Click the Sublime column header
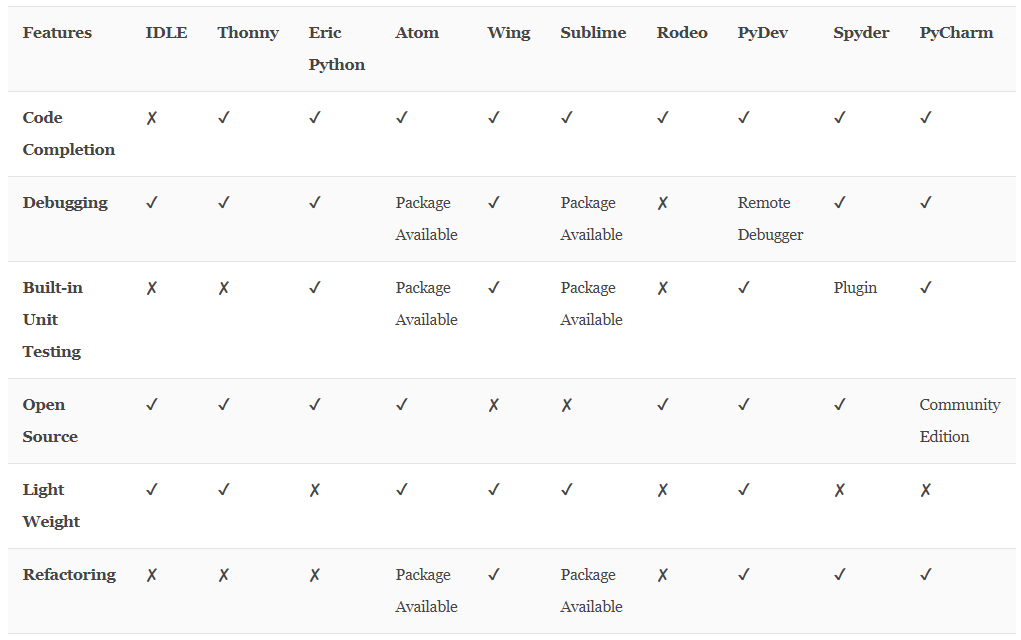 click(x=593, y=33)
